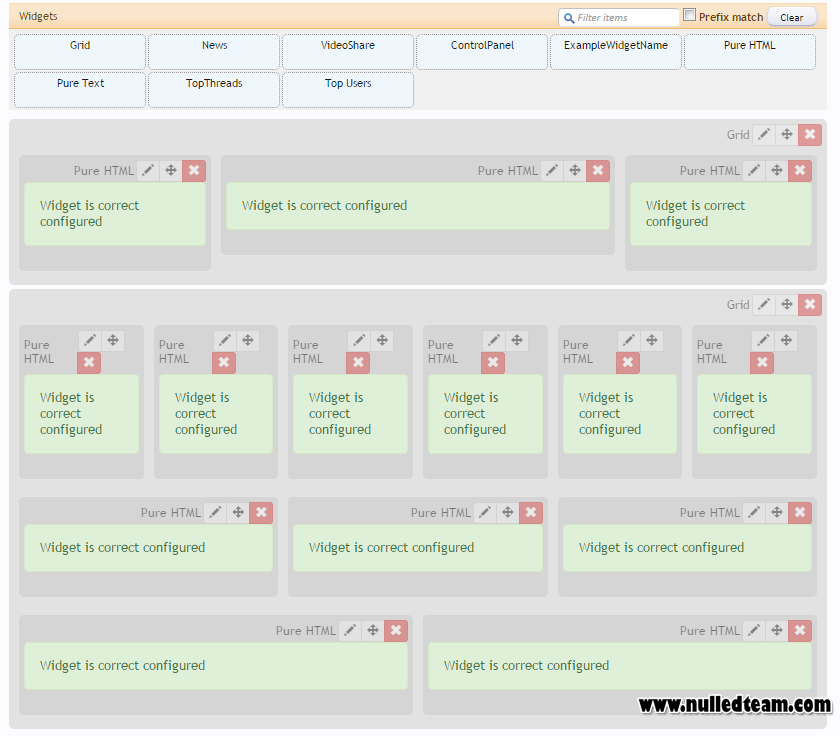Delete the upper Grid container

(x=810, y=134)
